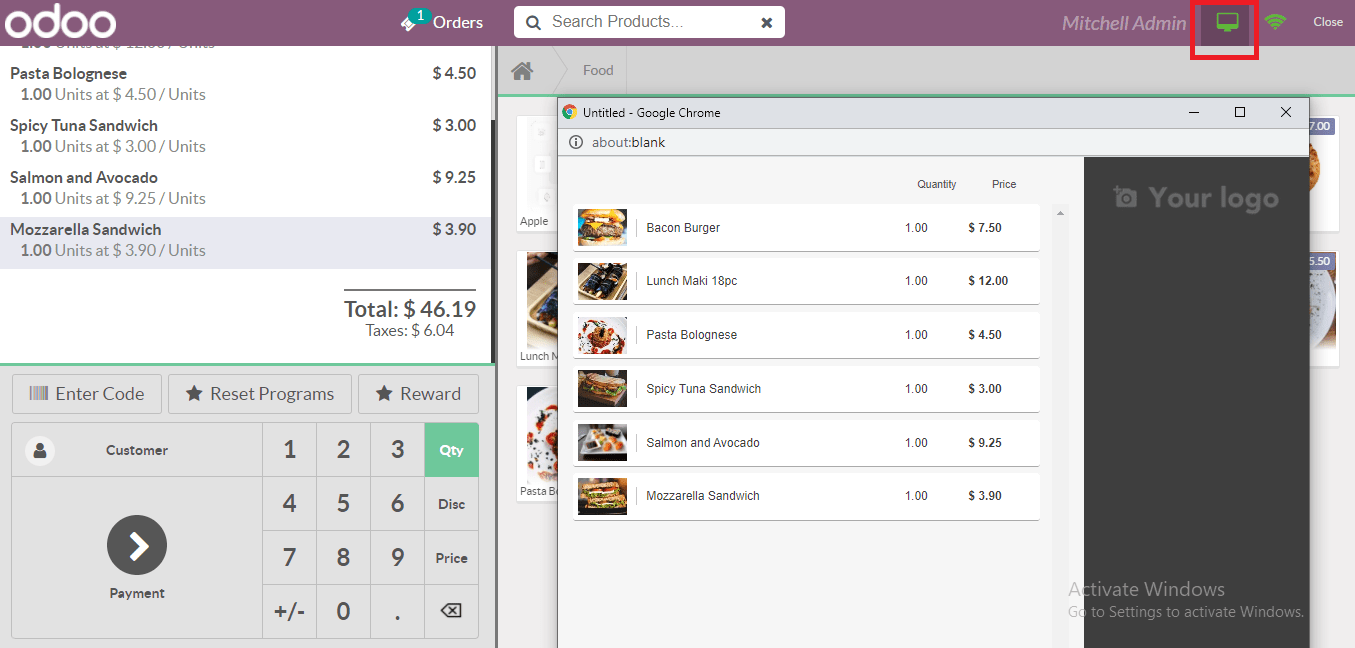Click the Mitchell Admin user name
This screenshot has width=1355, height=648.
tap(1124, 23)
